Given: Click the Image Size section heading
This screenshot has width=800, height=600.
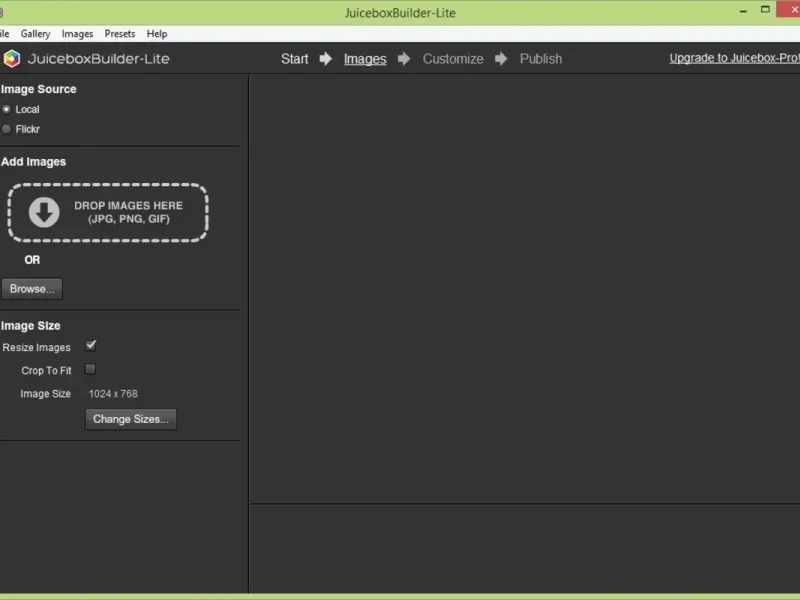Looking at the screenshot, I should coord(31,326).
